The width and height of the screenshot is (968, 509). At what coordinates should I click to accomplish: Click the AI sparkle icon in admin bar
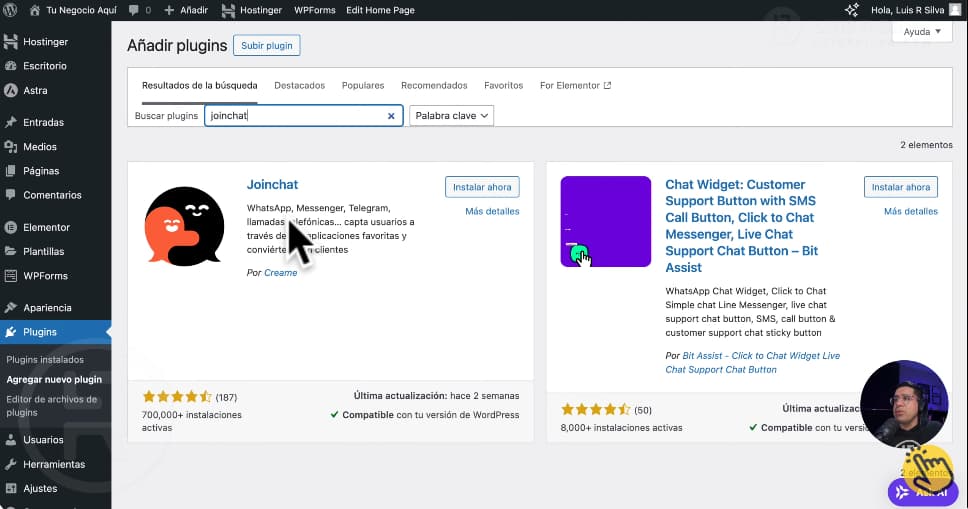pyautogui.click(x=852, y=10)
